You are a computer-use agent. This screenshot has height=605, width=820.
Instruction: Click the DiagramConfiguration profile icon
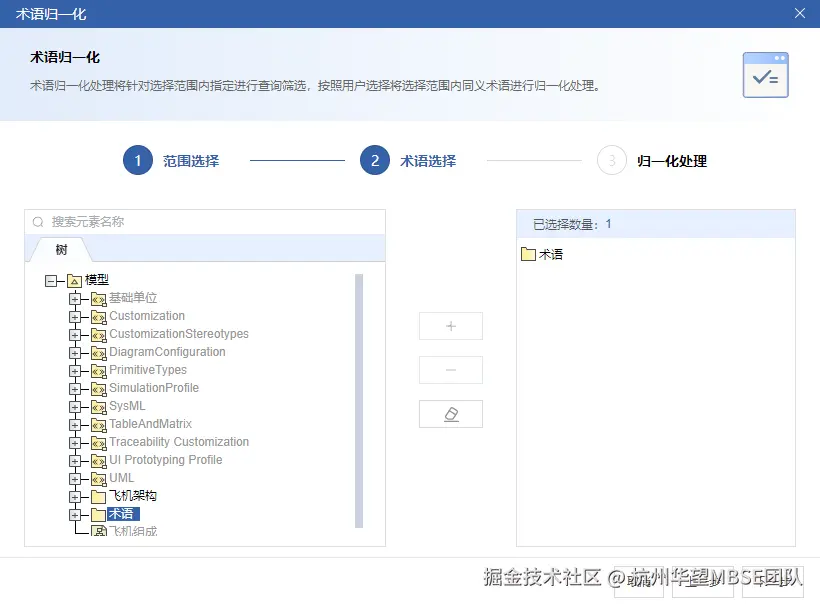98,353
